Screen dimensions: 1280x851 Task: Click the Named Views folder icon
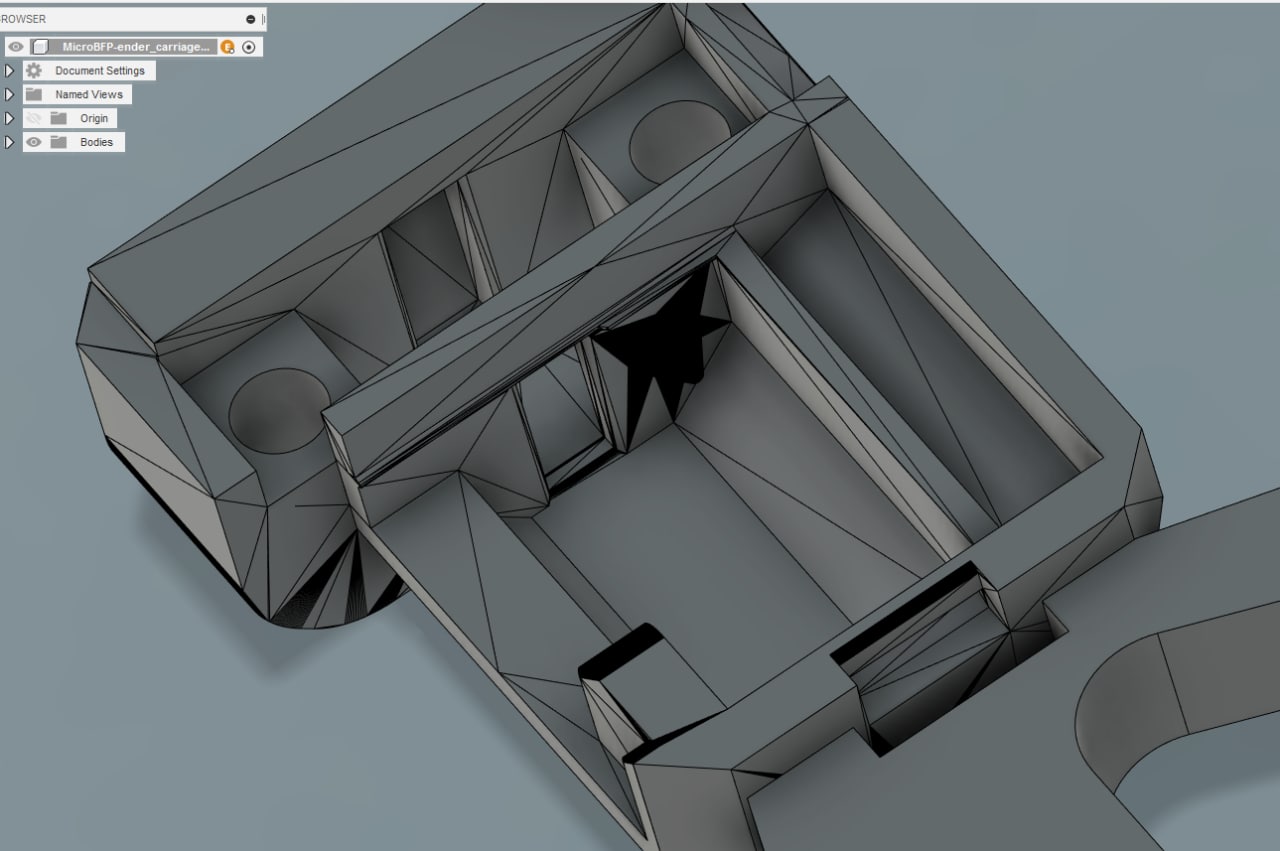pyautogui.click(x=34, y=95)
